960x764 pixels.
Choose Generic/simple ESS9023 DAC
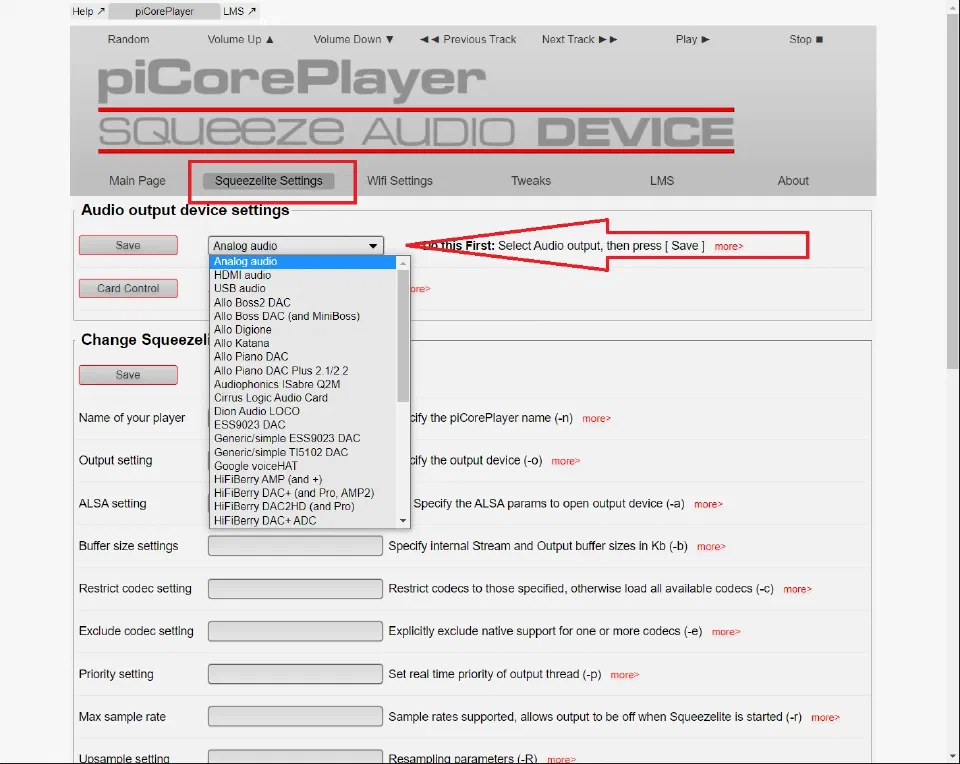point(302,438)
